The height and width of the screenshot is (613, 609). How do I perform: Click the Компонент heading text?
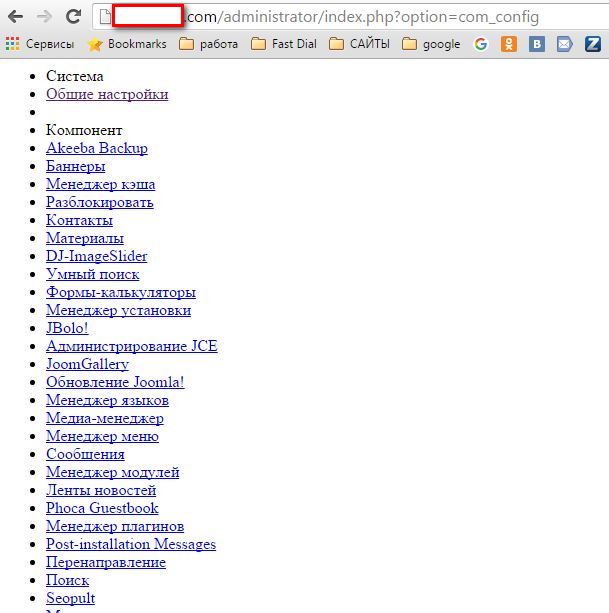point(84,130)
